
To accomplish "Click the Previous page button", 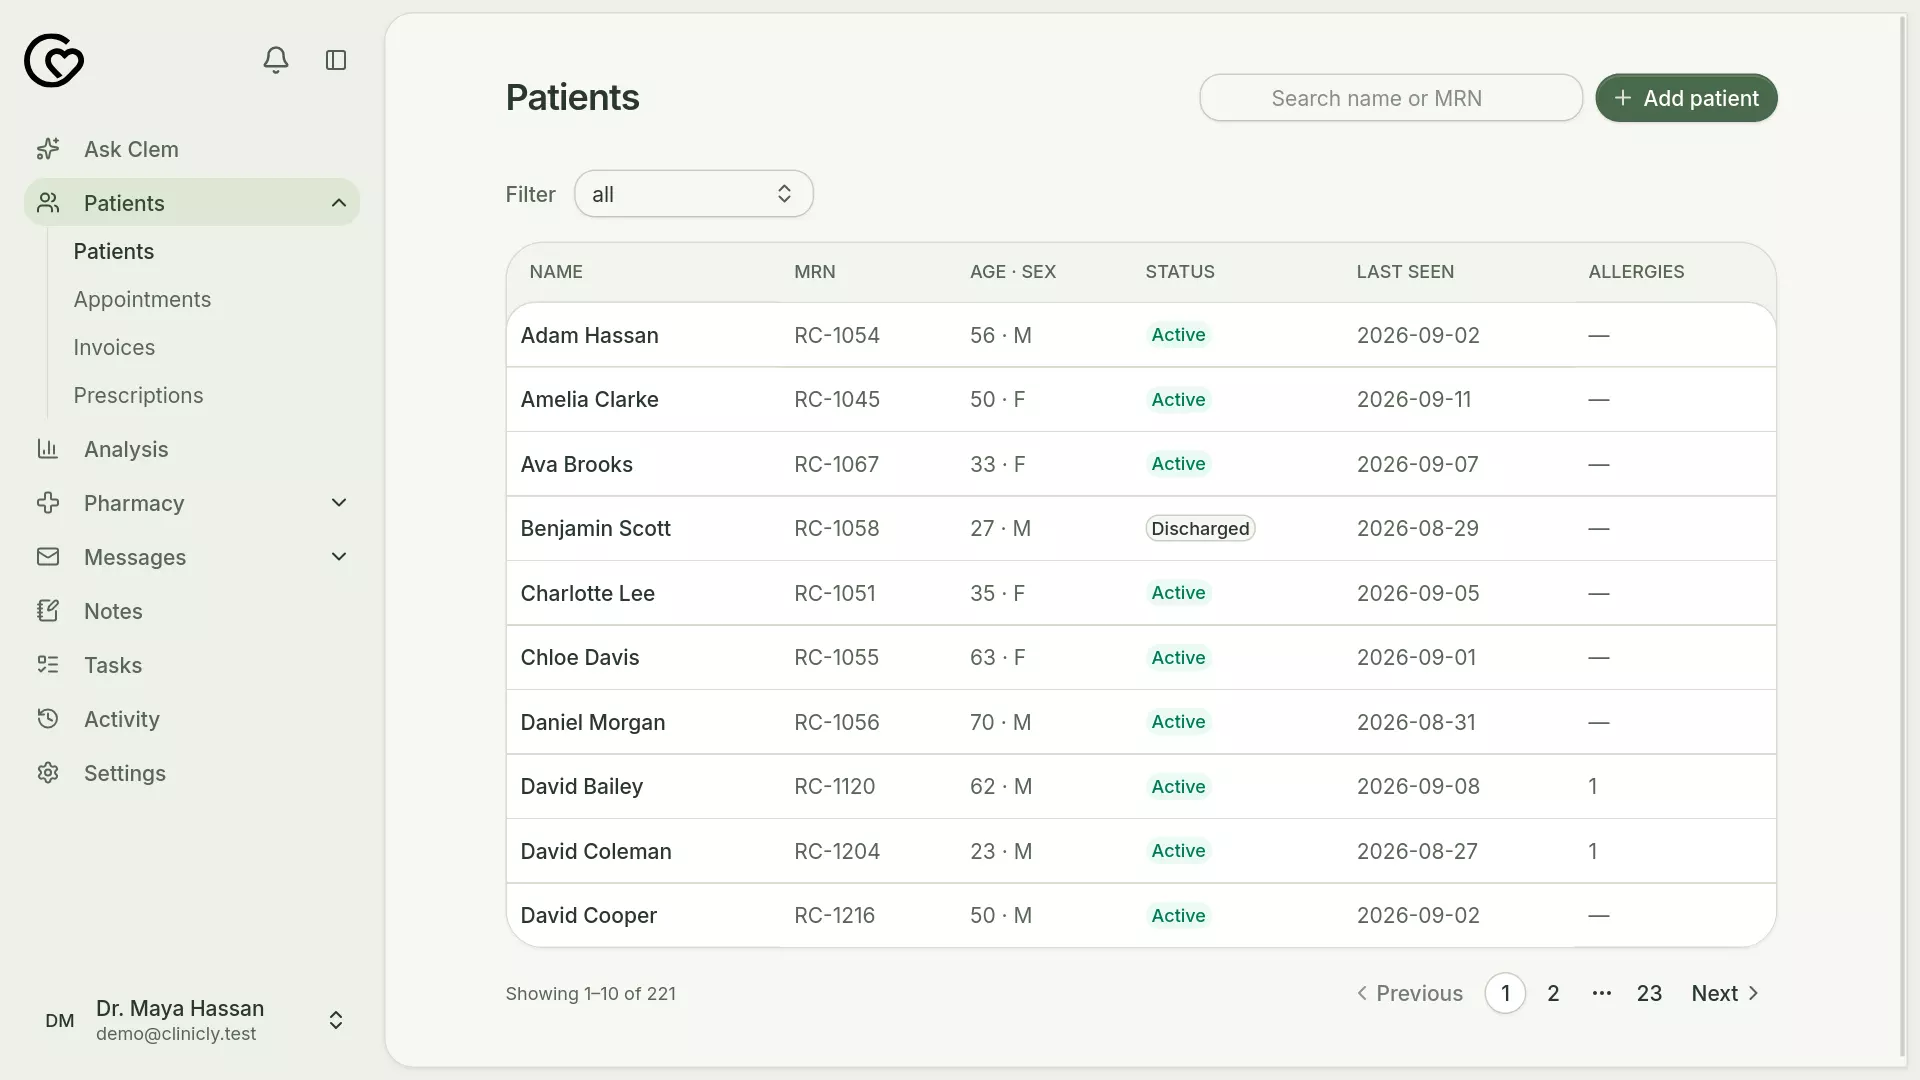I will tap(1409, 993).
